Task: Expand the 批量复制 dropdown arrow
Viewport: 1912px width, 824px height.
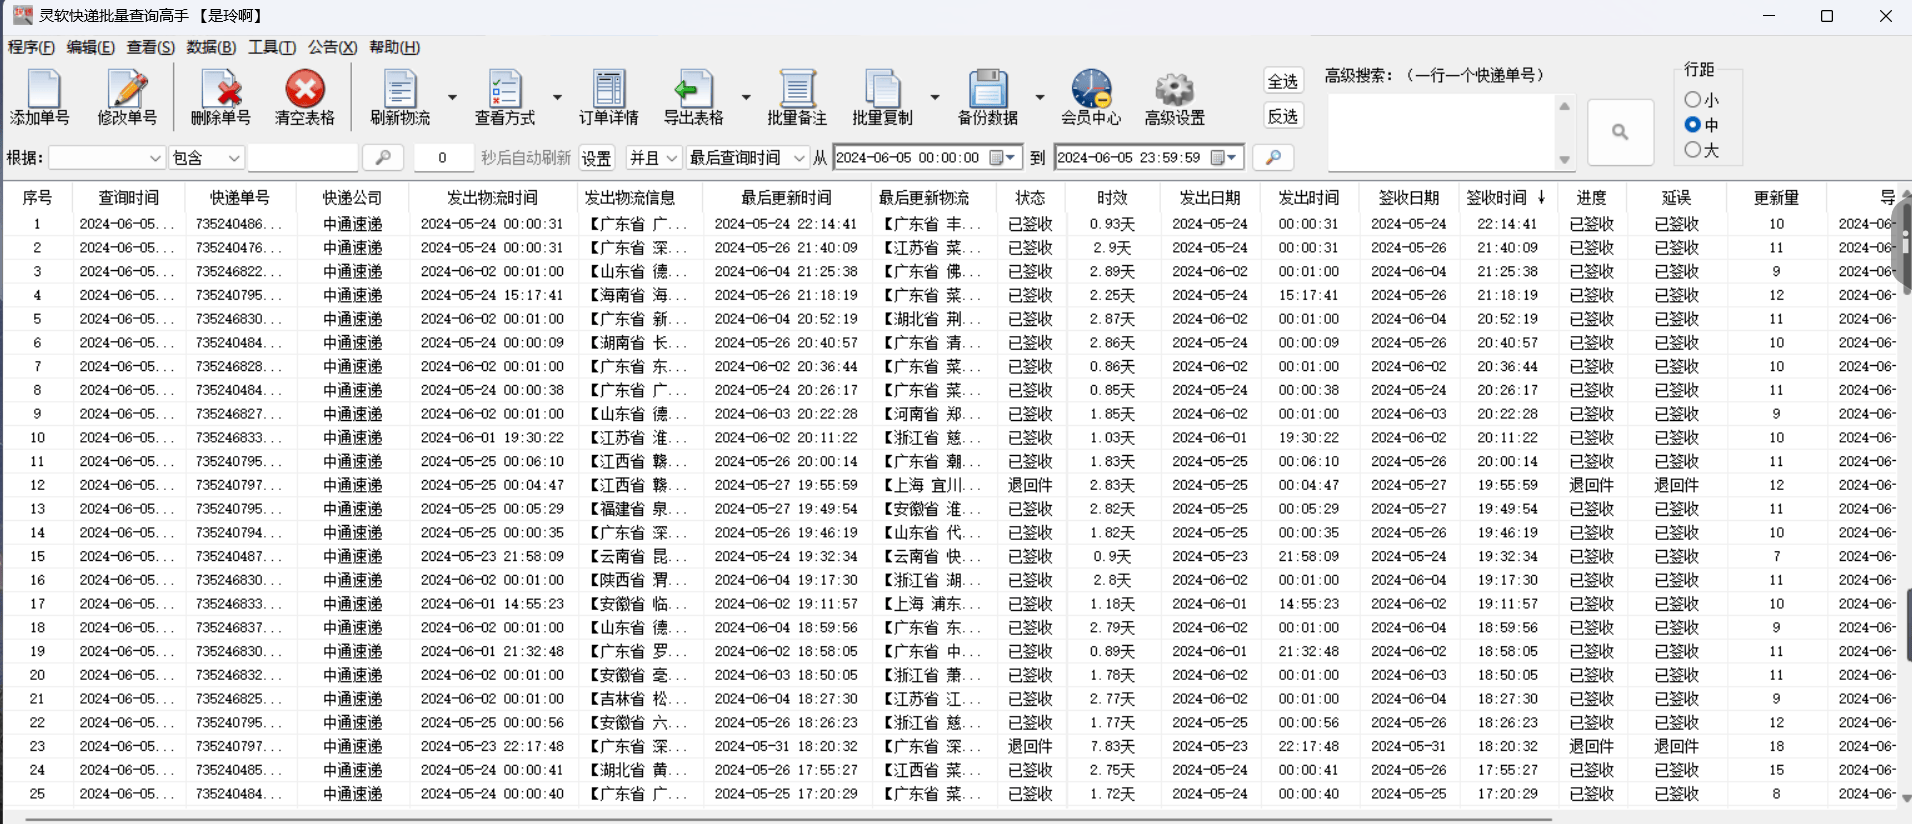Action: point(935,97)
